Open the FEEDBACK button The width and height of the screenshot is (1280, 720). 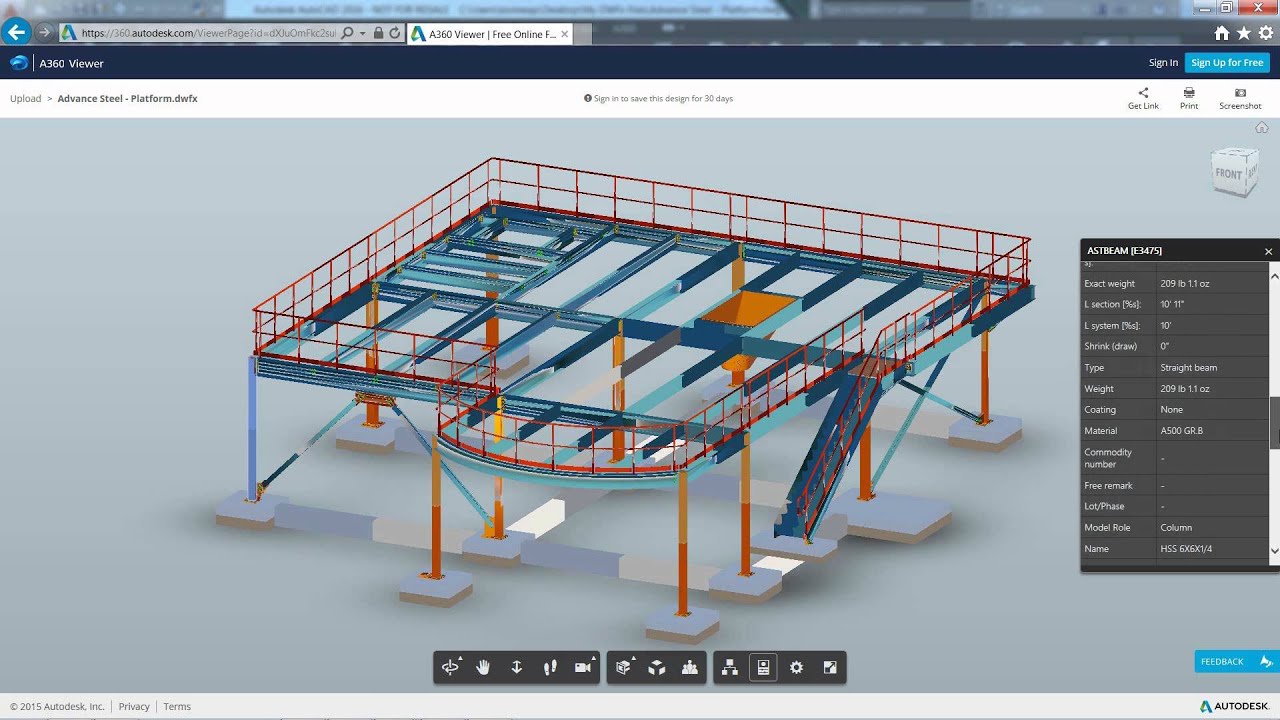[1237, 661]
